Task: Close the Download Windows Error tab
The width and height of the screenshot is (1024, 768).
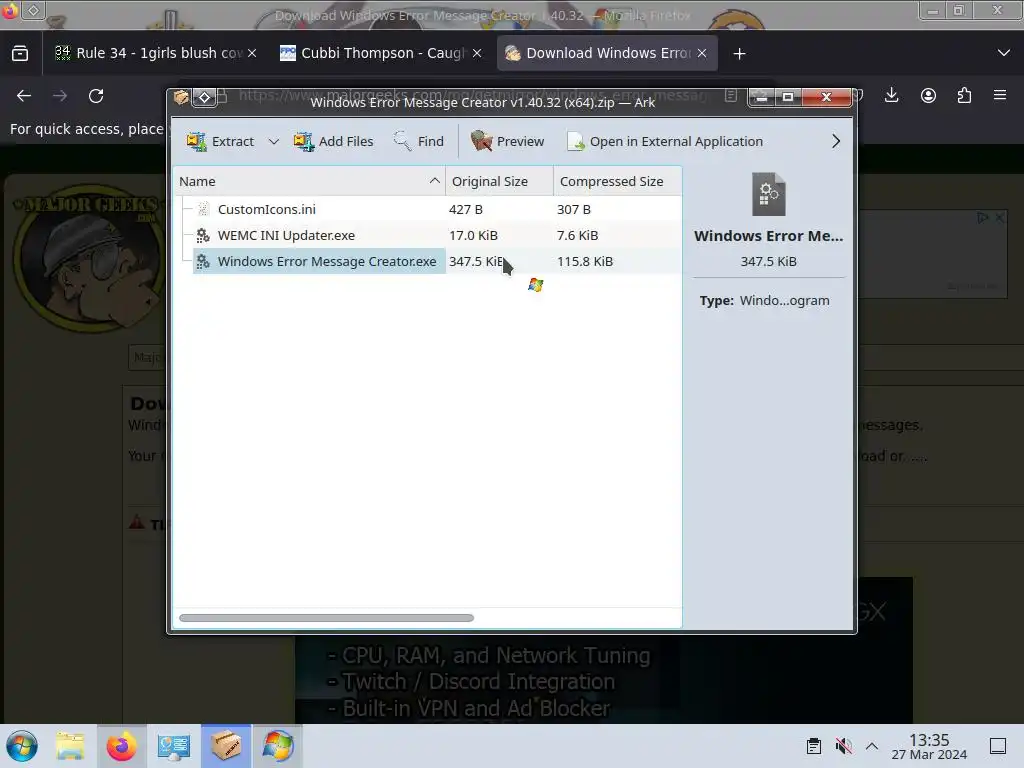Action: point(702,53)
